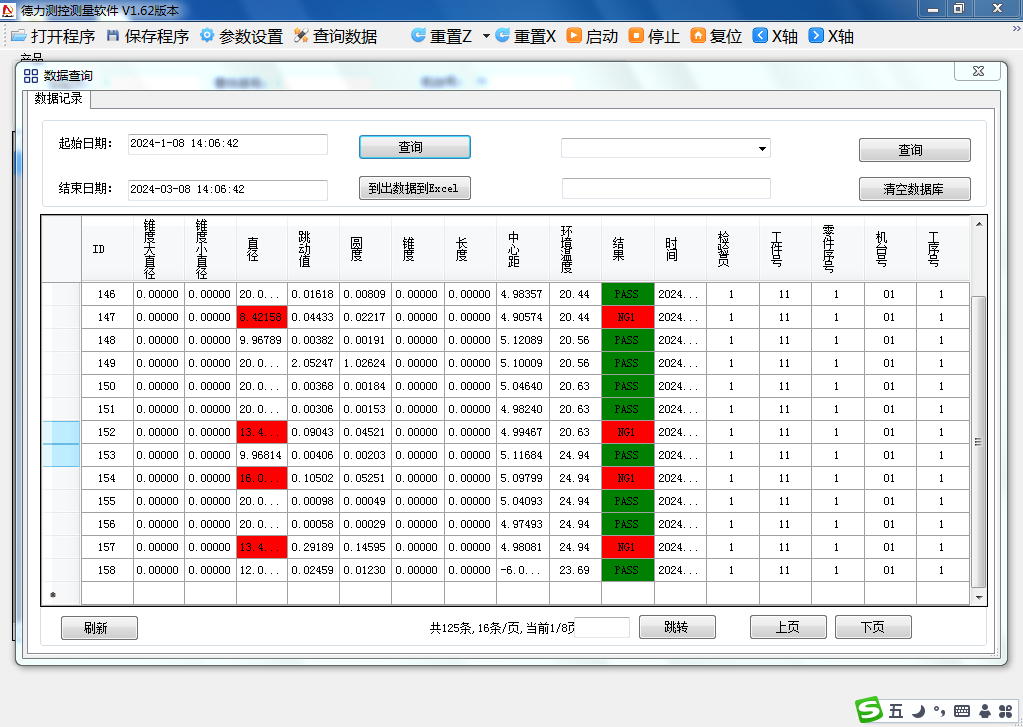Click the down arrow of the table scrollbar
This screenshot has height=727, width=1023.
[978, 596]
